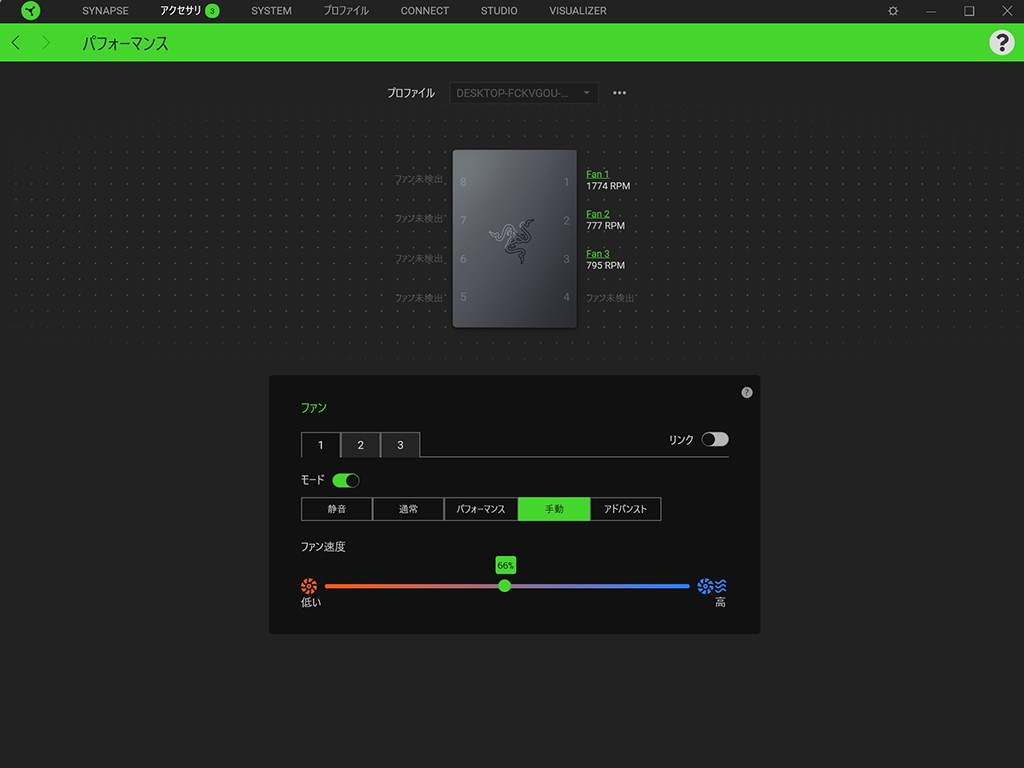Go forward with the right arrow
The image size is (1024, 768).
pos(46,43)
